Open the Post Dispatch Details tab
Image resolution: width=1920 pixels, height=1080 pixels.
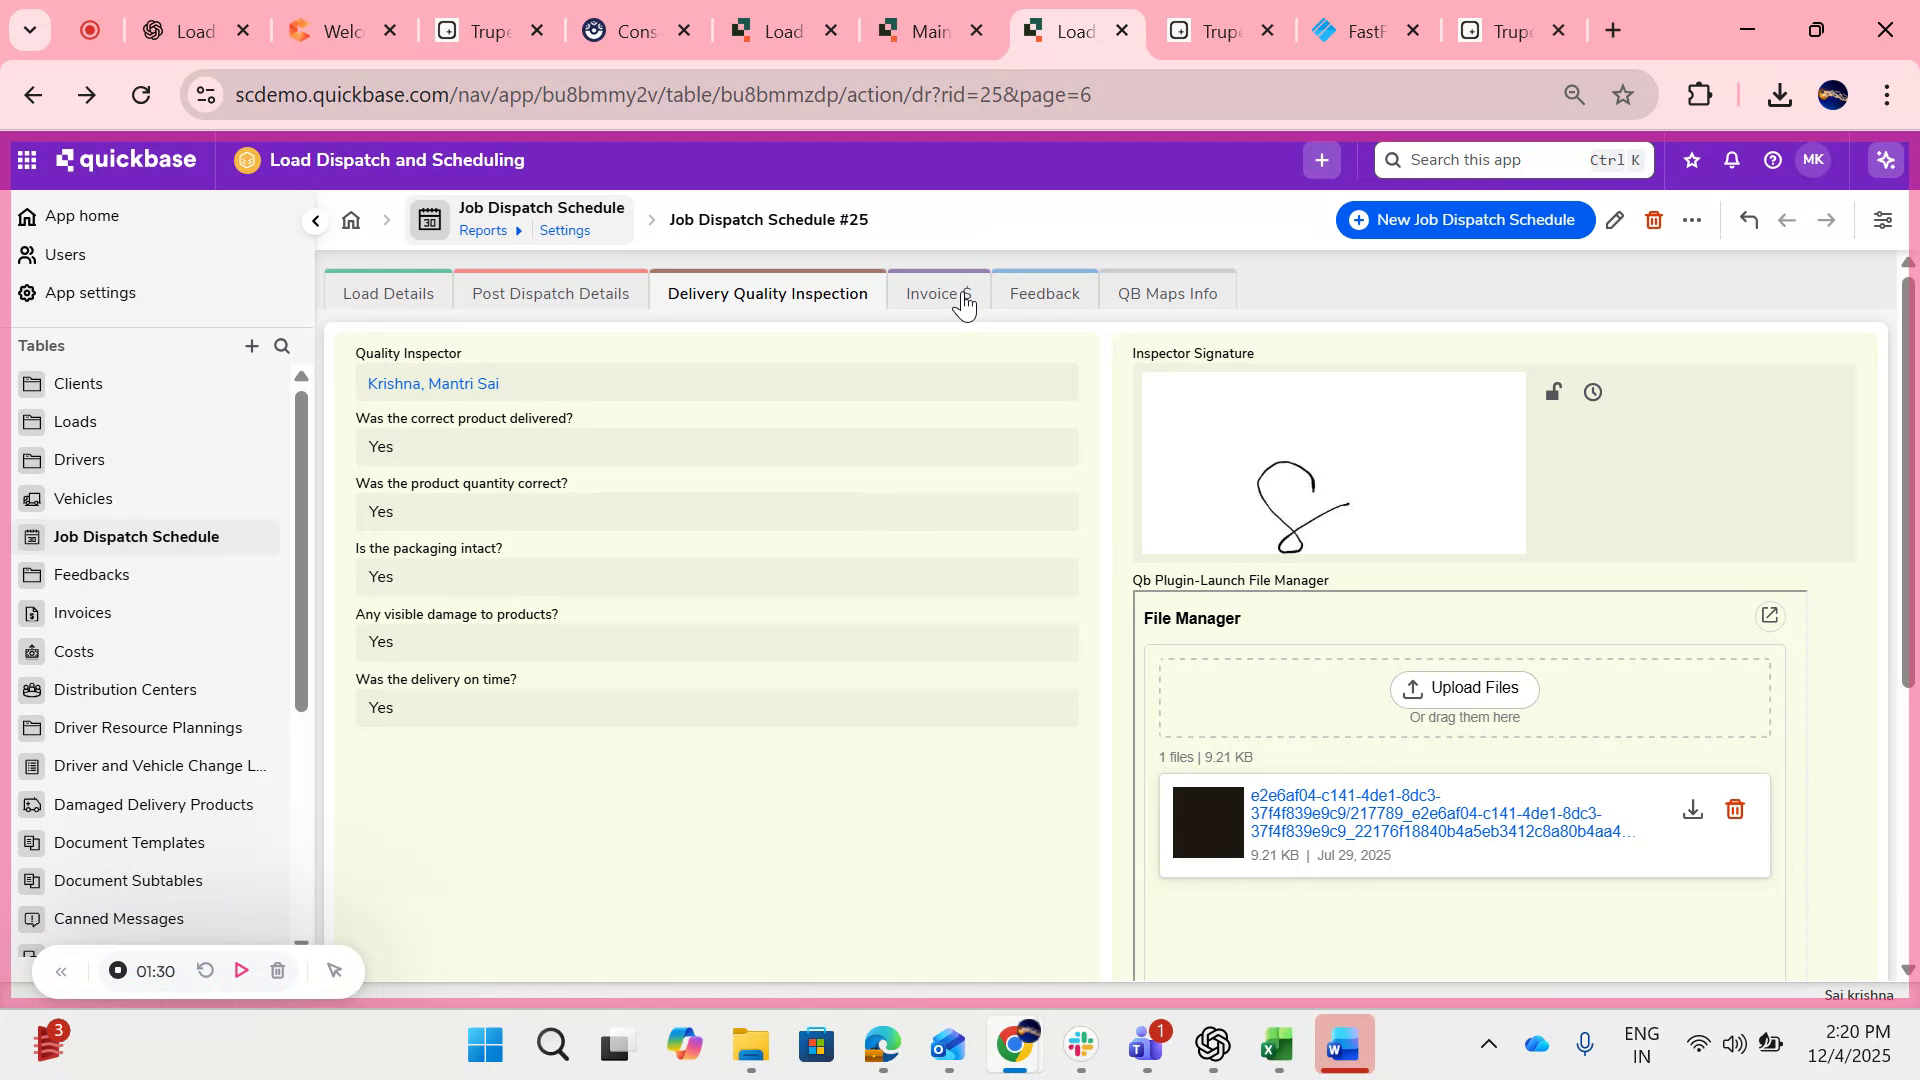[x=550, y=293]
